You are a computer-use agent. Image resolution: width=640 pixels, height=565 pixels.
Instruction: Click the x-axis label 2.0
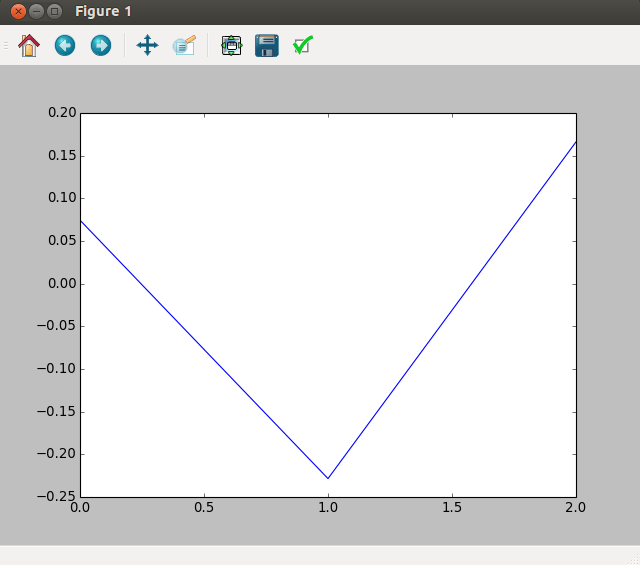[576, 507]
